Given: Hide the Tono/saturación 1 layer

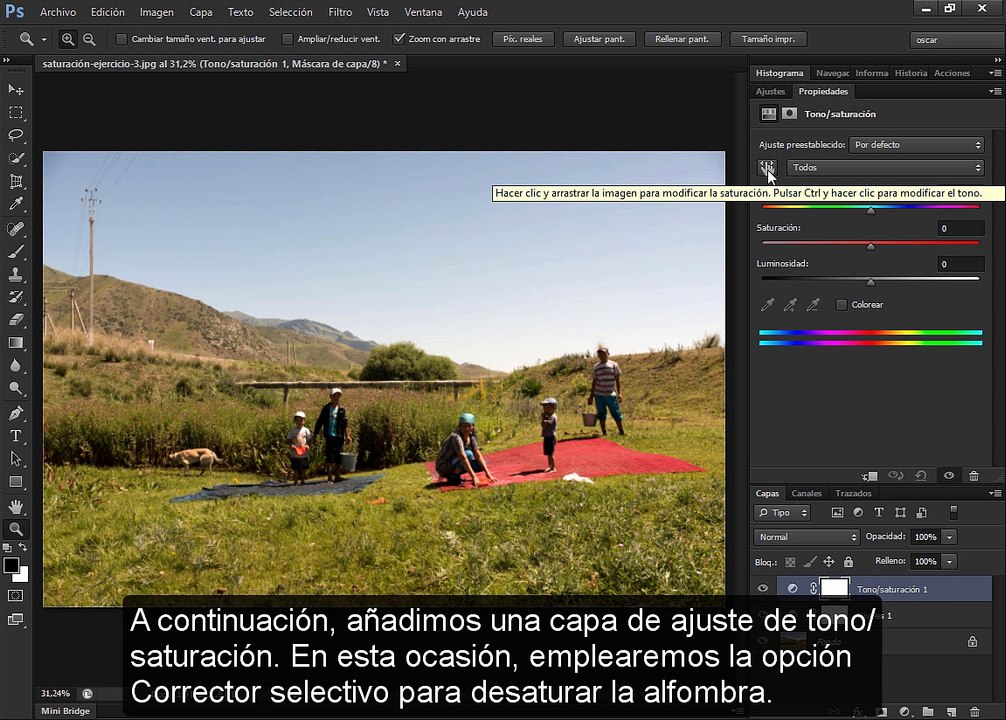Looking at the screenshot, I should pyautogui.click(x=763, y=588).
